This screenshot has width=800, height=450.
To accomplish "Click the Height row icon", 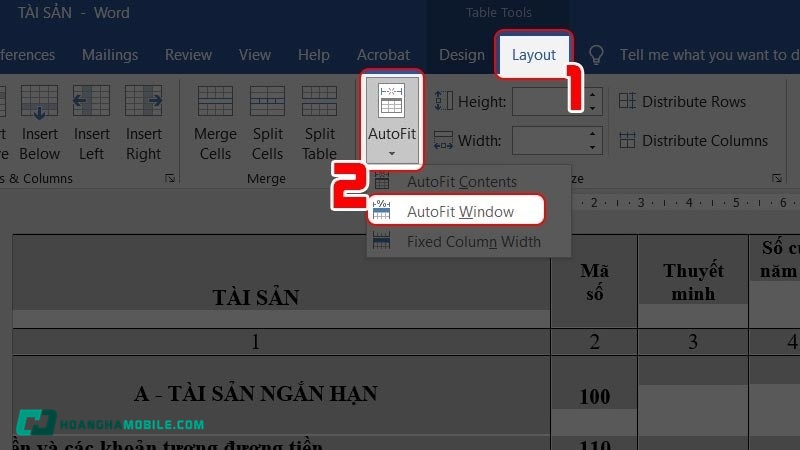I will tap(443, 101).
